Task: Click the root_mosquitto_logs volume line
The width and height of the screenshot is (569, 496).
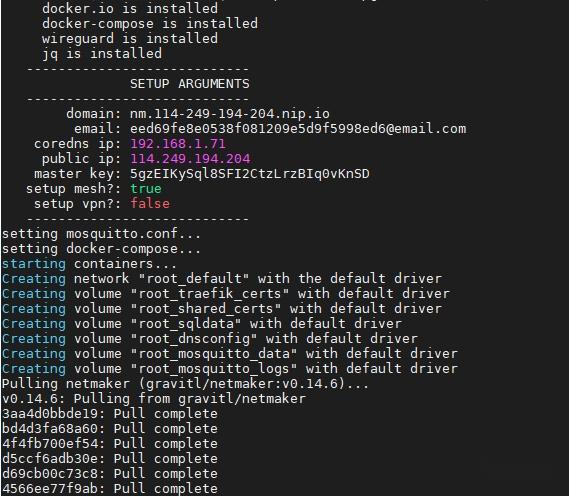Action: (230, 369)
